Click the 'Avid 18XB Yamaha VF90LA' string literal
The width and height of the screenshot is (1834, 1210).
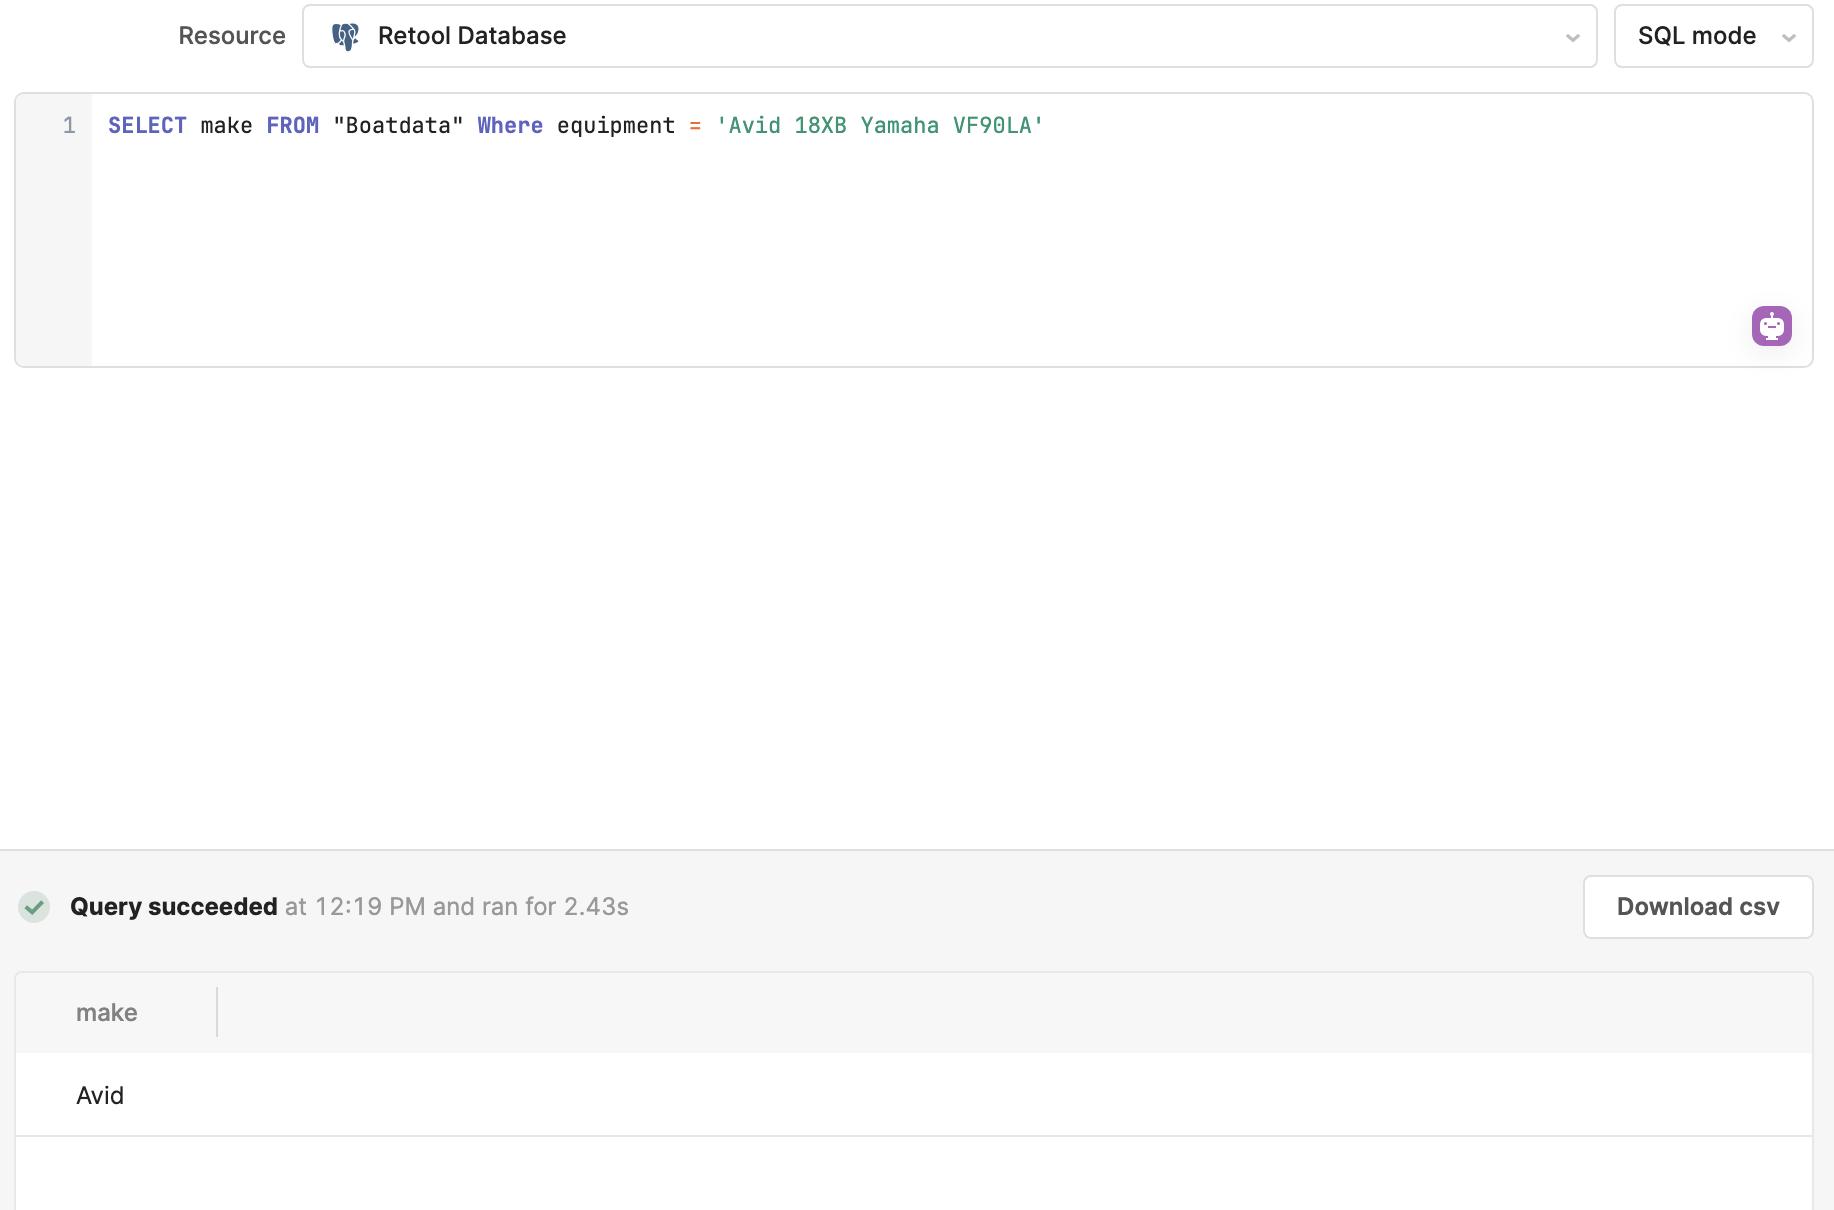[x=880, y=125]
